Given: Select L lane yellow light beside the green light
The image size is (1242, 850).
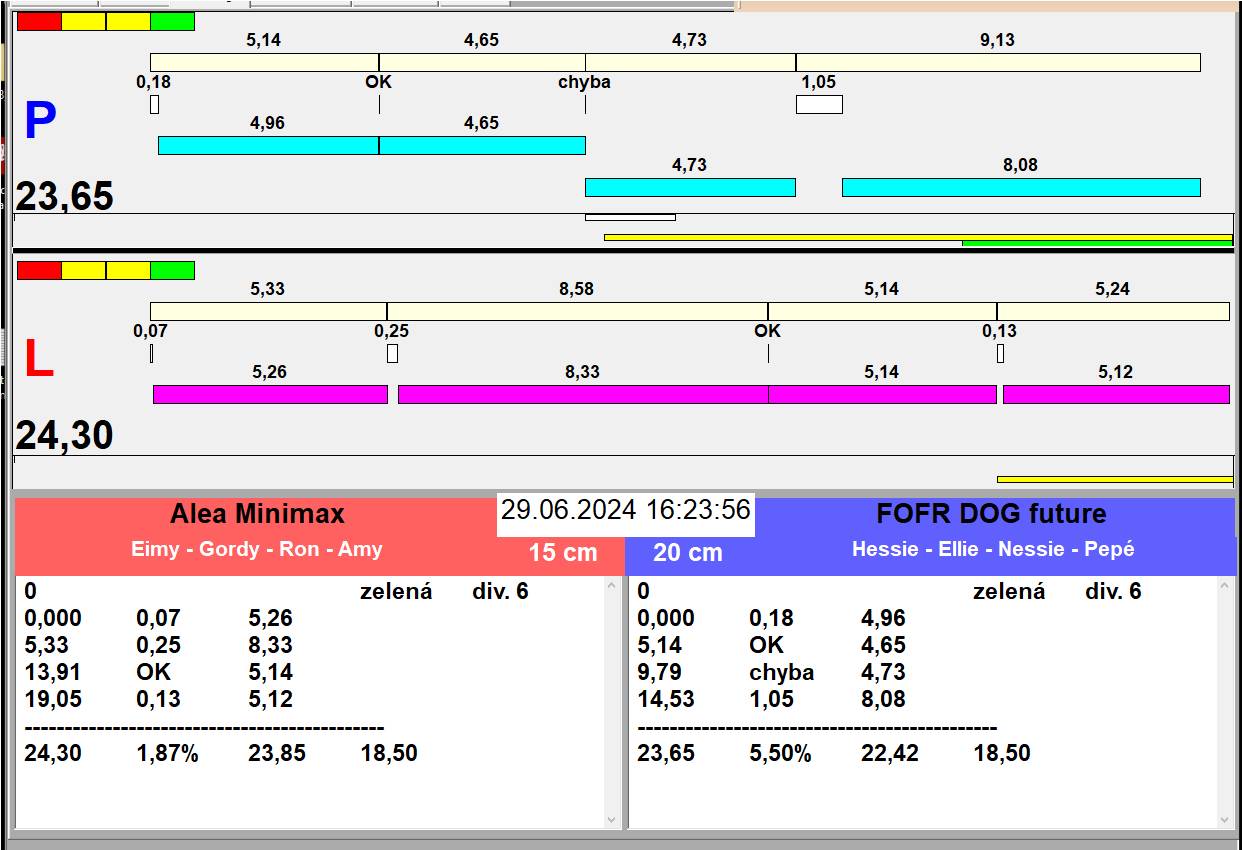Looking at the screenshot, I should pos(128,270).
